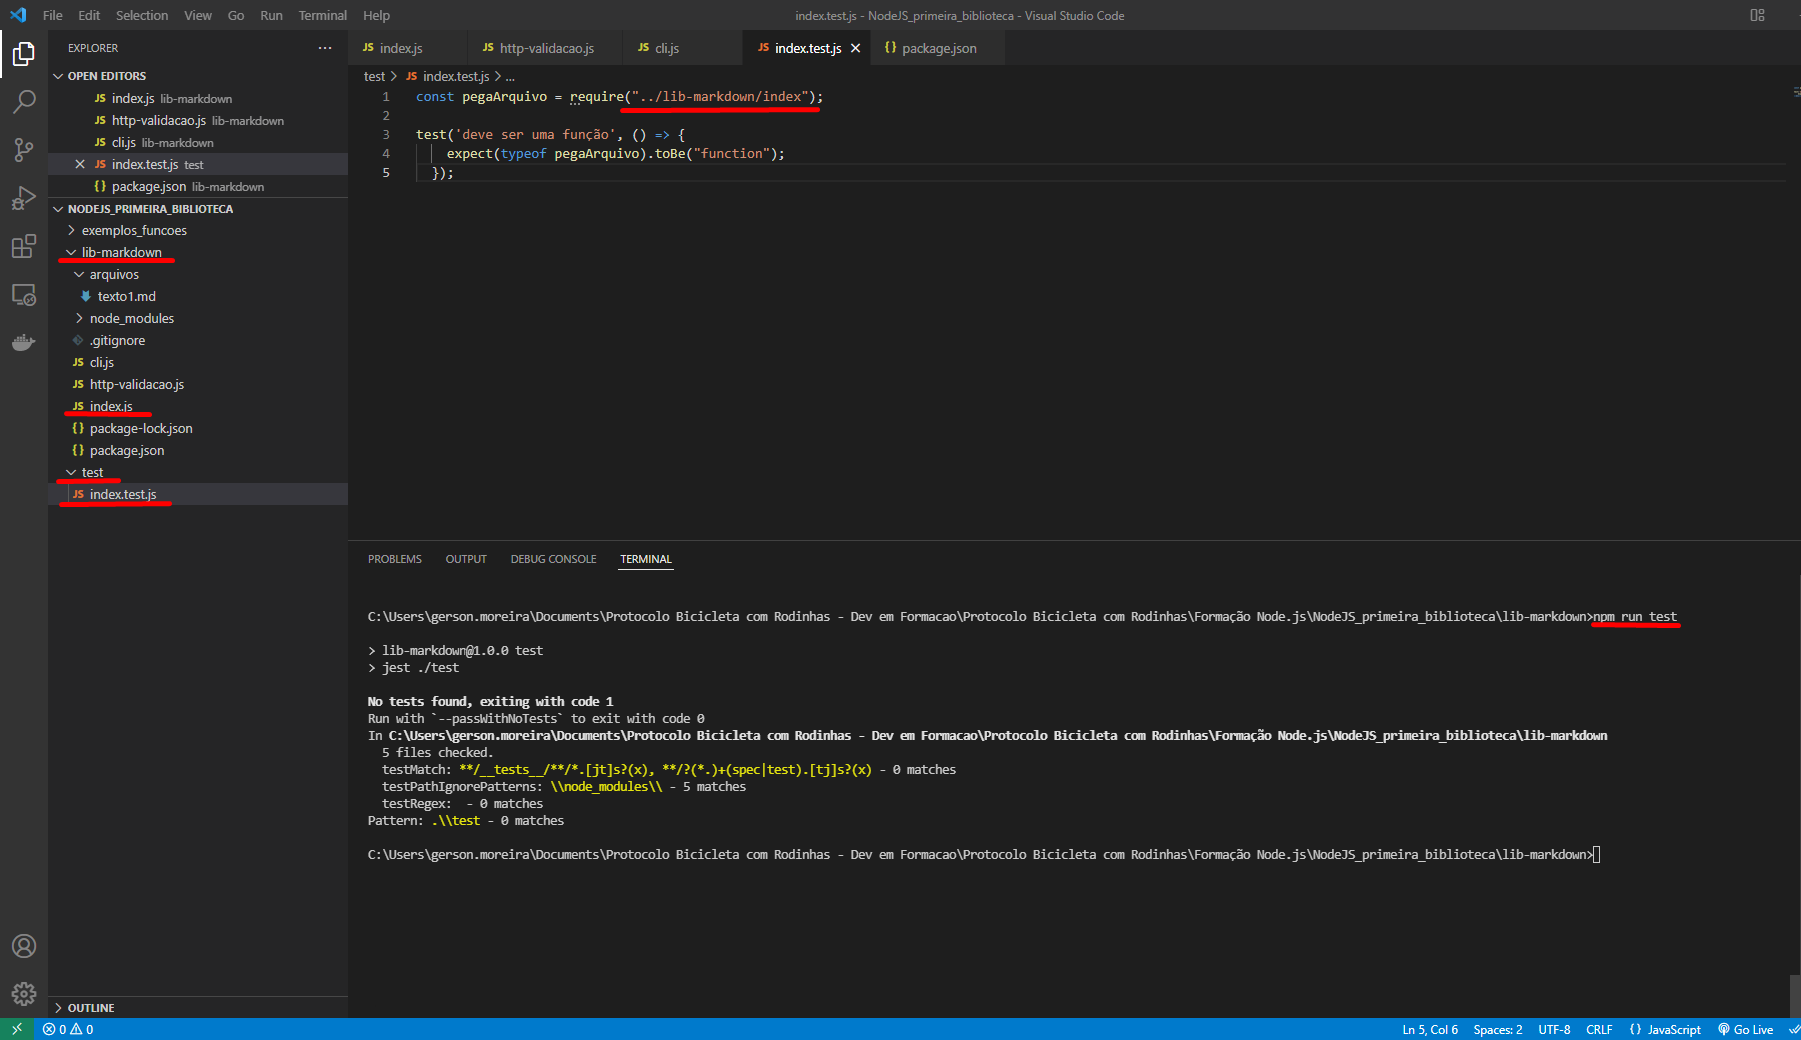
Task: Open Explorer more actions ellipsis
Action: click(x=325, y=48)
